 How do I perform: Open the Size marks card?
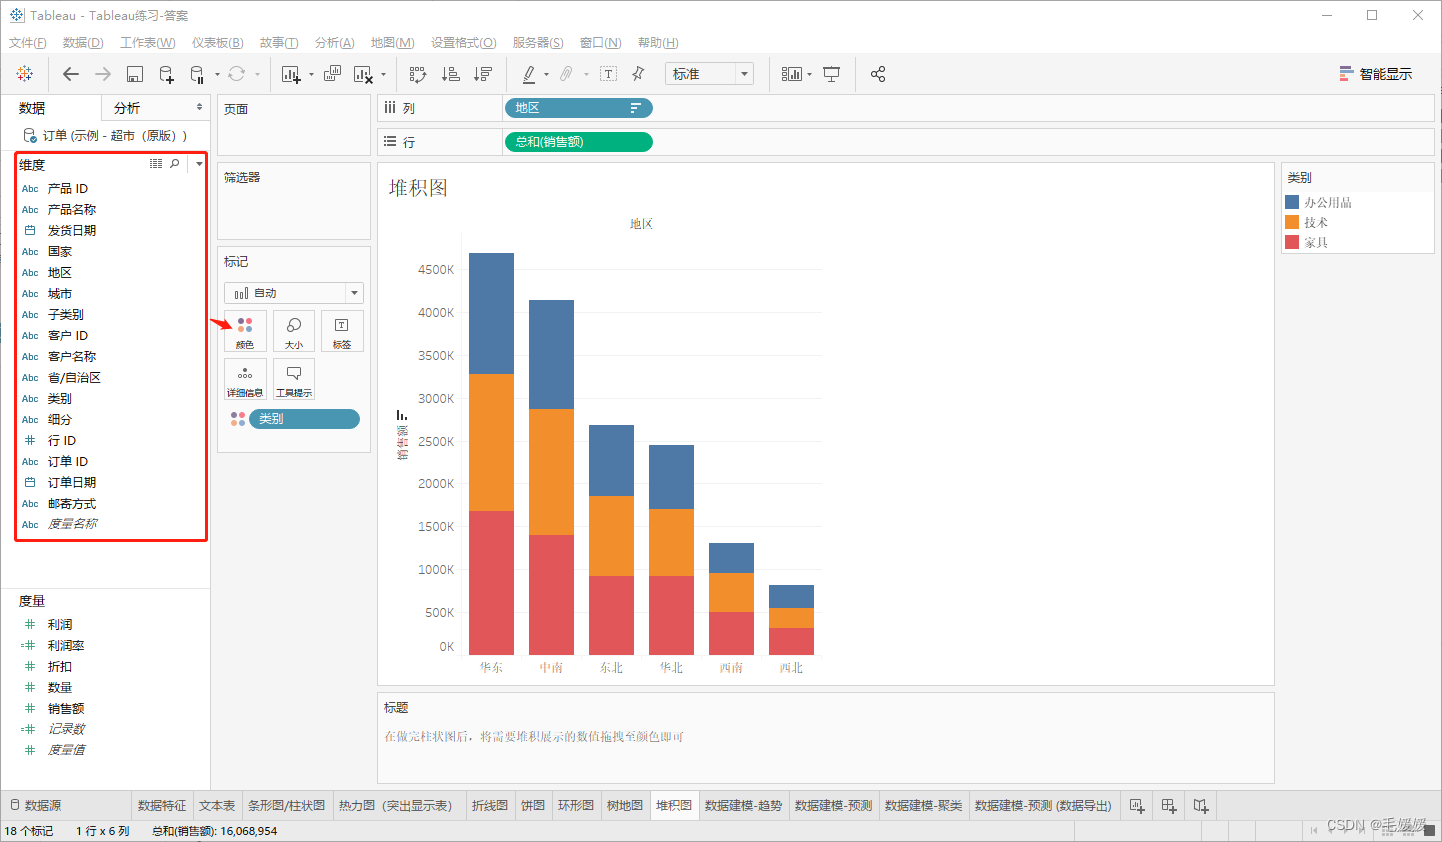click(x=294, y=331)
